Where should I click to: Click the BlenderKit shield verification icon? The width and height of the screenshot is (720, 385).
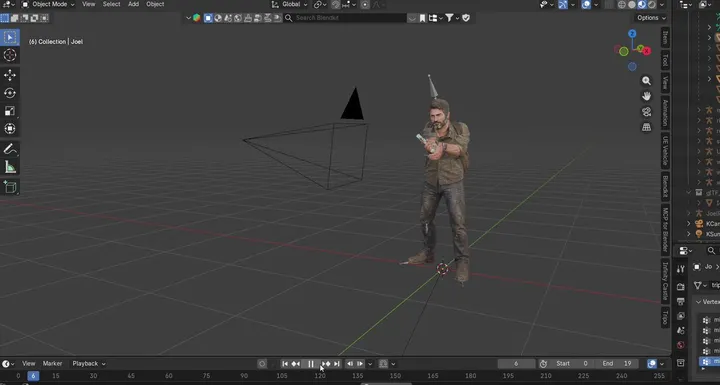466,18
